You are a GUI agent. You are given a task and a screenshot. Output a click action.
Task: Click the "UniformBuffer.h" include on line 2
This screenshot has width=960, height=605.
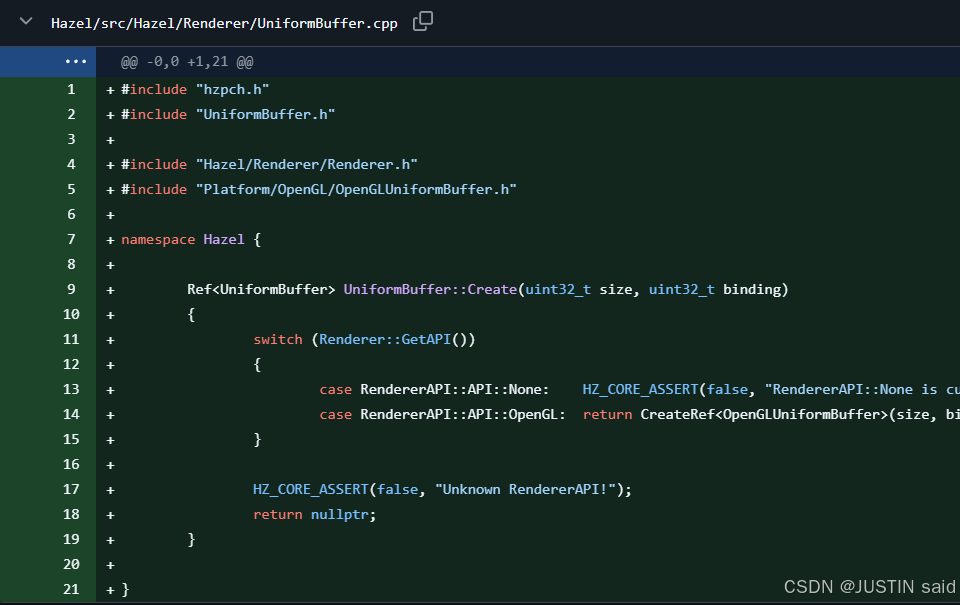pyautogui.click(x=265, y=114)
